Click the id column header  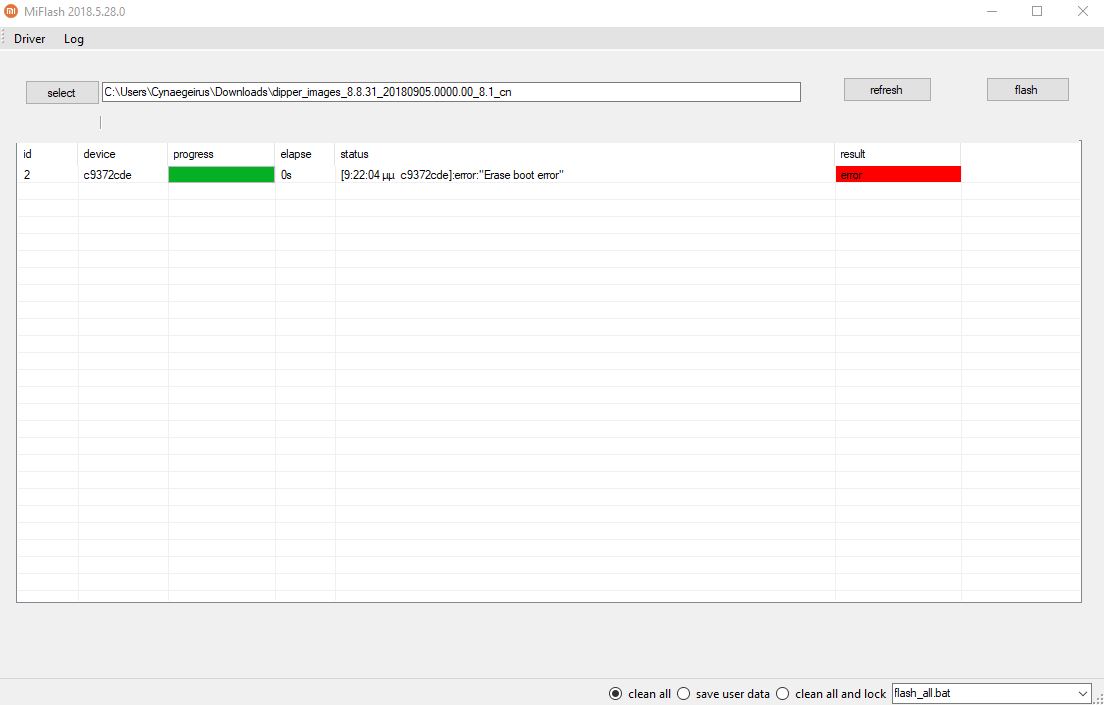click(x=47, y=154)
